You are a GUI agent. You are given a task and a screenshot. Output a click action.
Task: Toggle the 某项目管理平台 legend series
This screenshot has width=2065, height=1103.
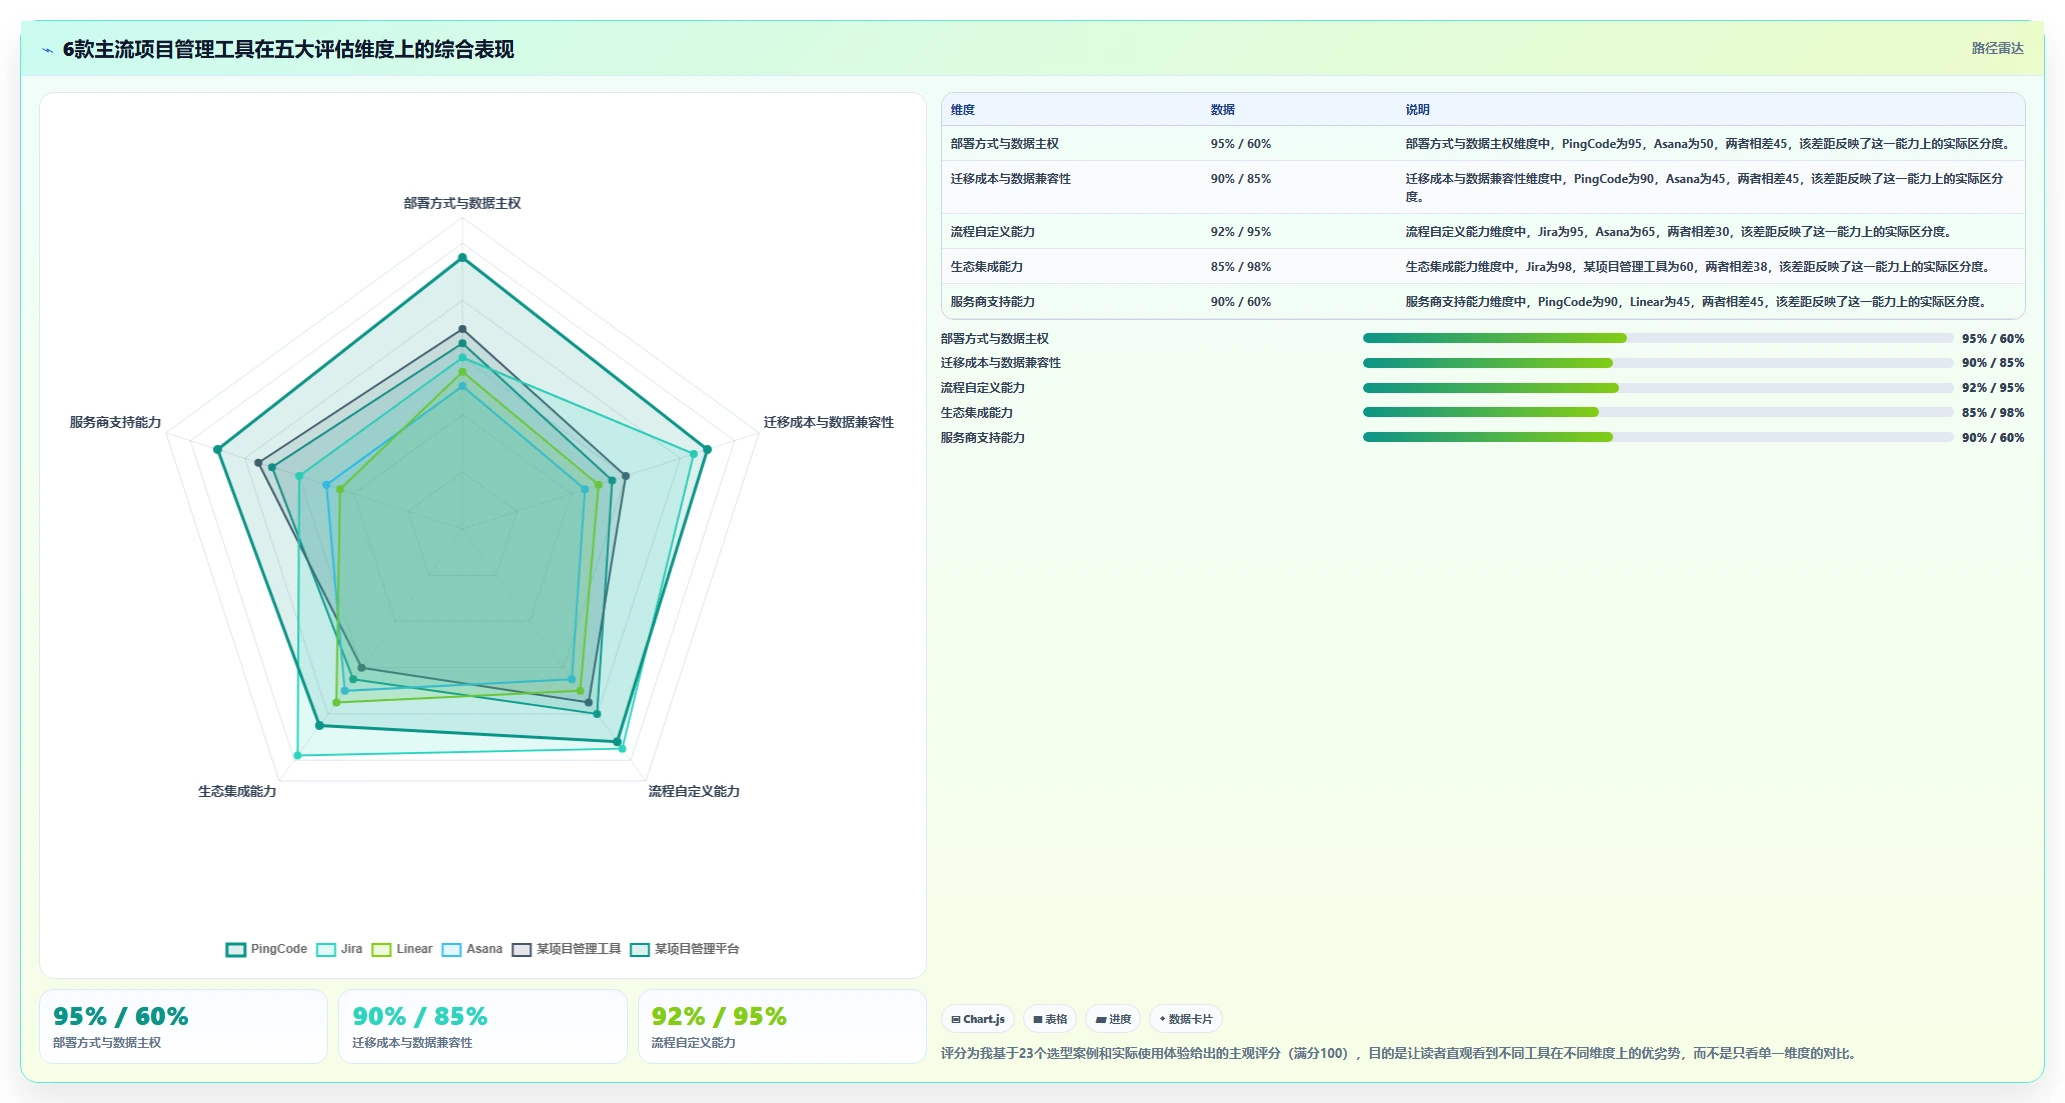click(684, 949)
